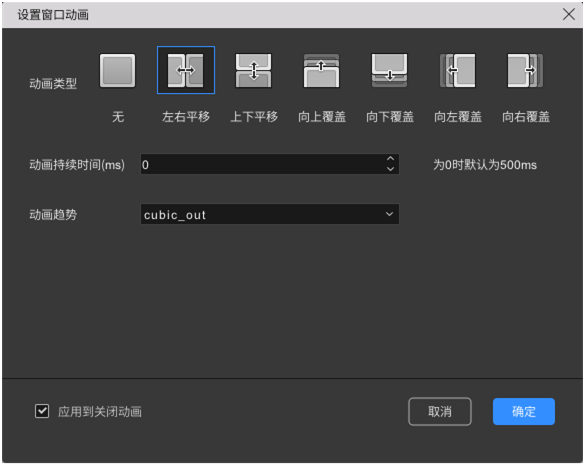This screenshot has width=587, height=468.
Task: Pick the 向下覆盖 animation icon
Action: (x=390, y=70)
